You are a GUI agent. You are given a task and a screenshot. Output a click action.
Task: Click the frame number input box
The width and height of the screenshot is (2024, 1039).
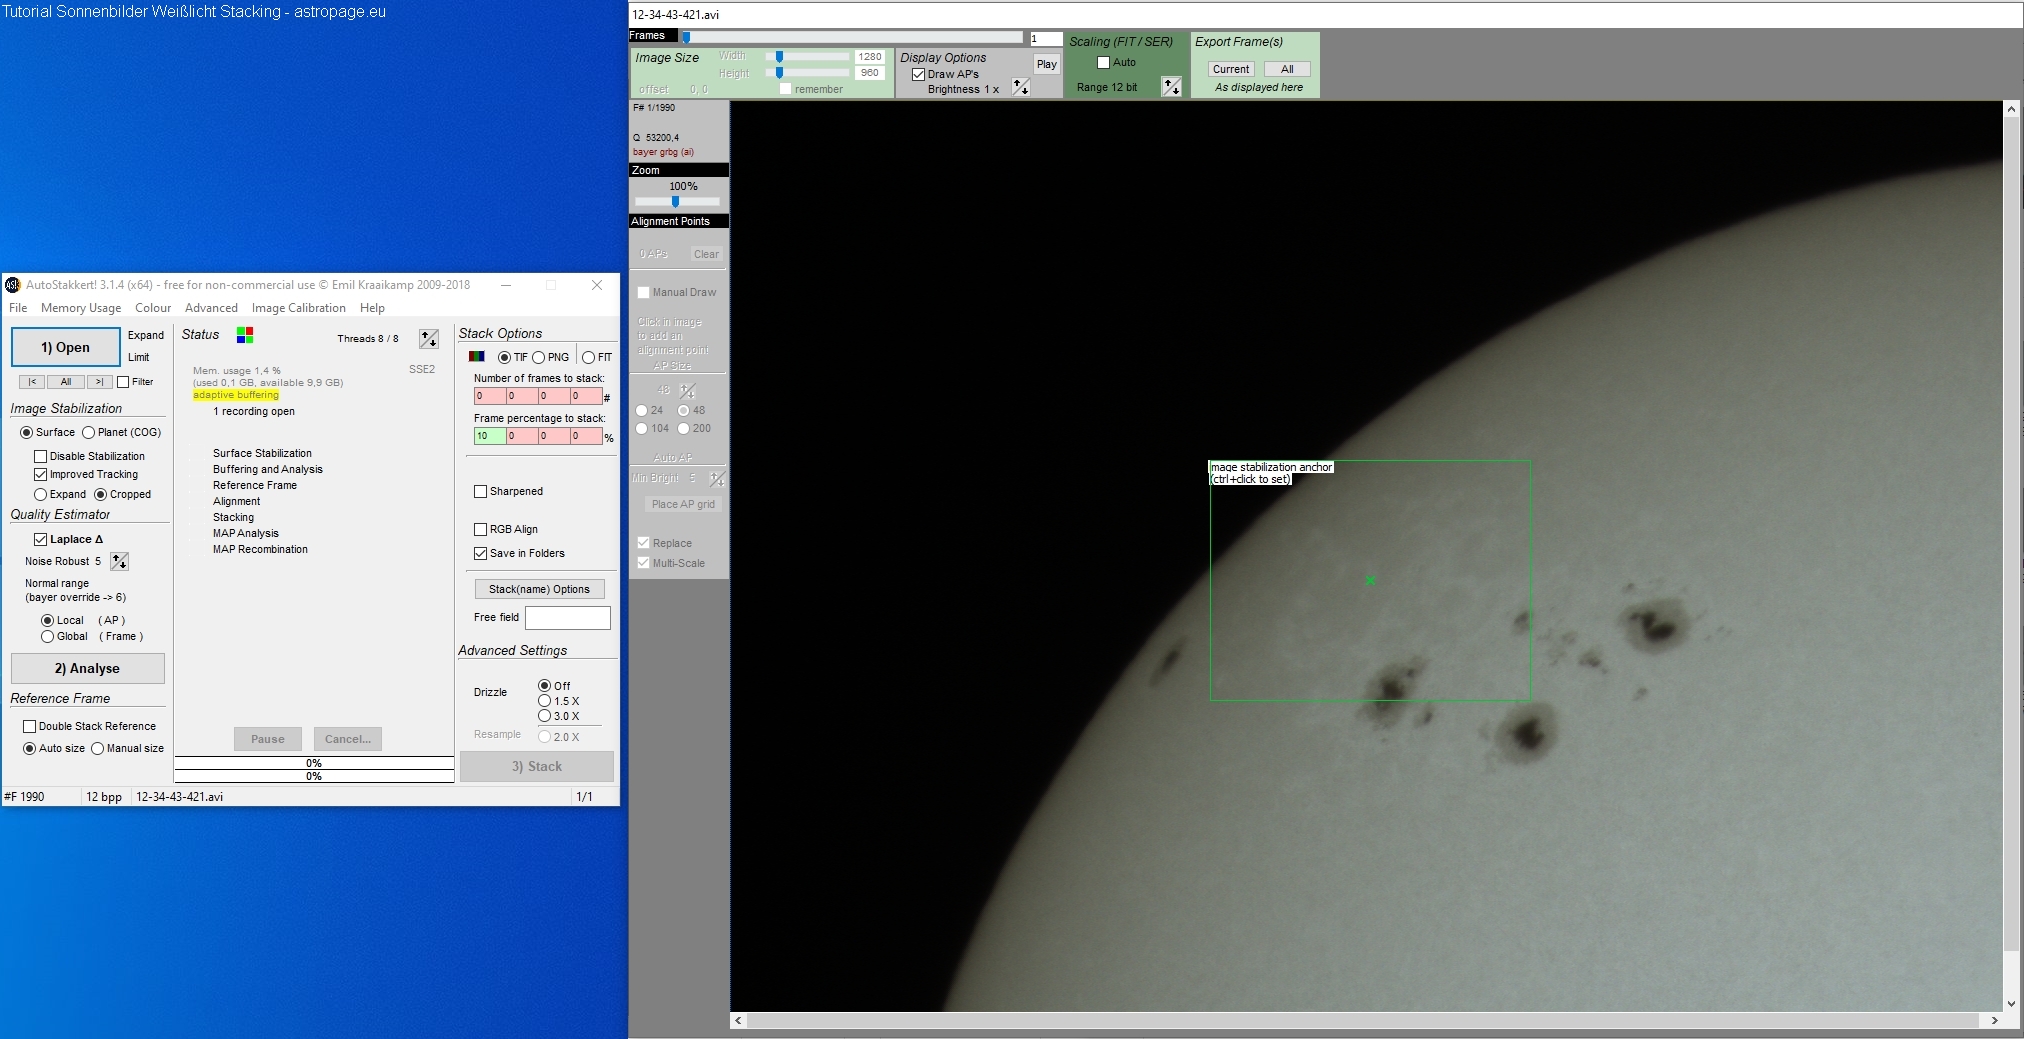(x=1046, y=39)
